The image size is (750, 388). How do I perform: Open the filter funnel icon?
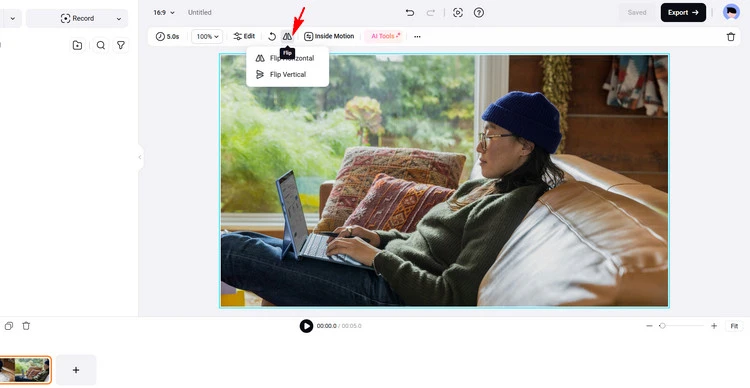tap(121, 45)
